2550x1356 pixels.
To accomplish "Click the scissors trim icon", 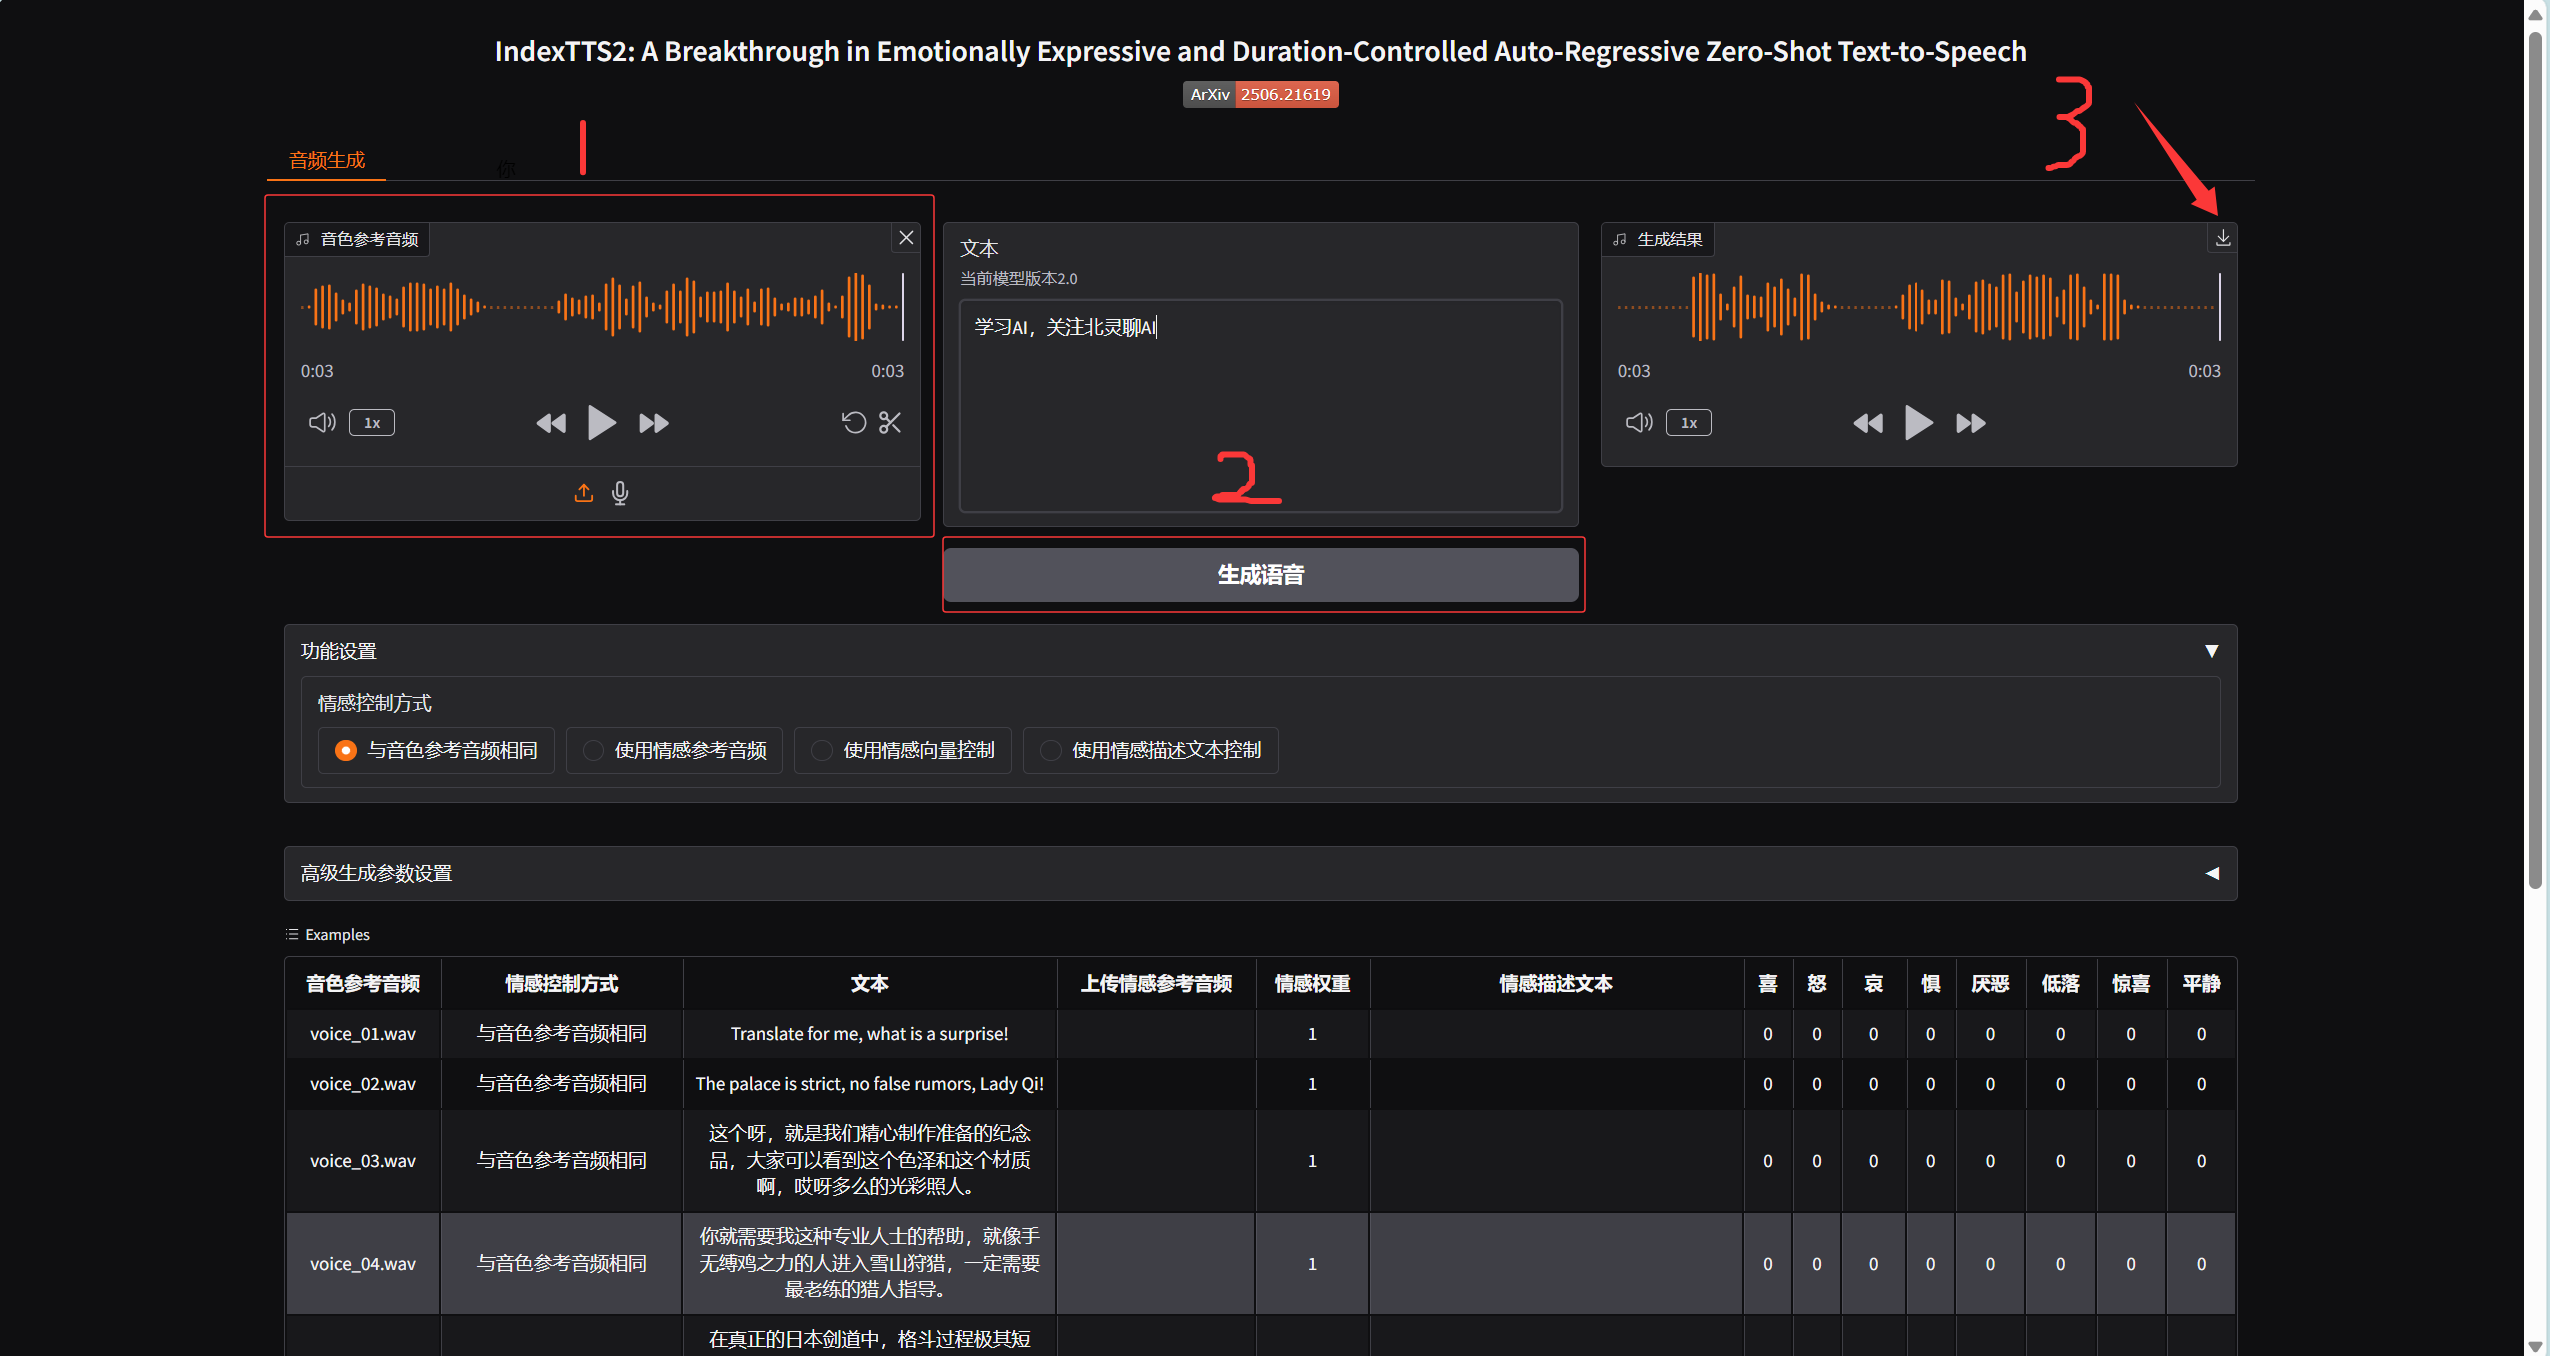I will coord(890,423).
